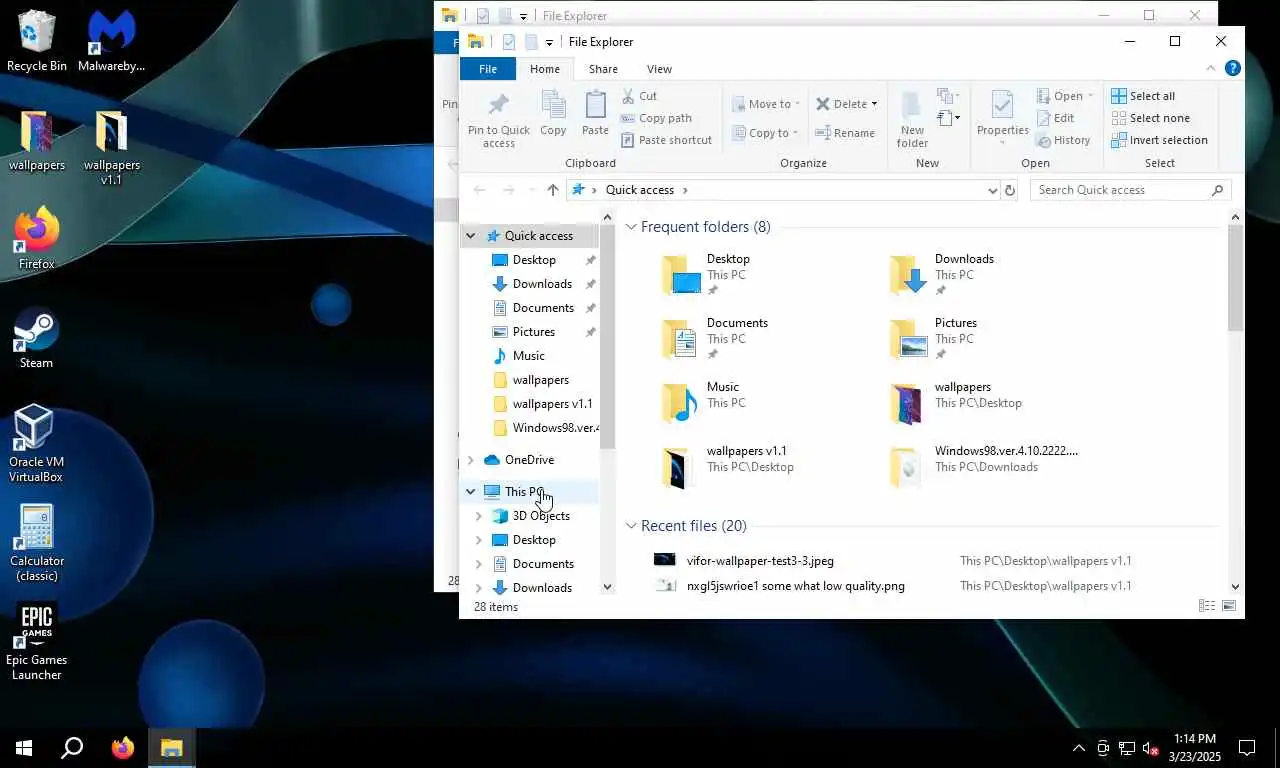Open the address bar history dropdown
Screen dimensions: 1280x768
click(x=992, y=190)
